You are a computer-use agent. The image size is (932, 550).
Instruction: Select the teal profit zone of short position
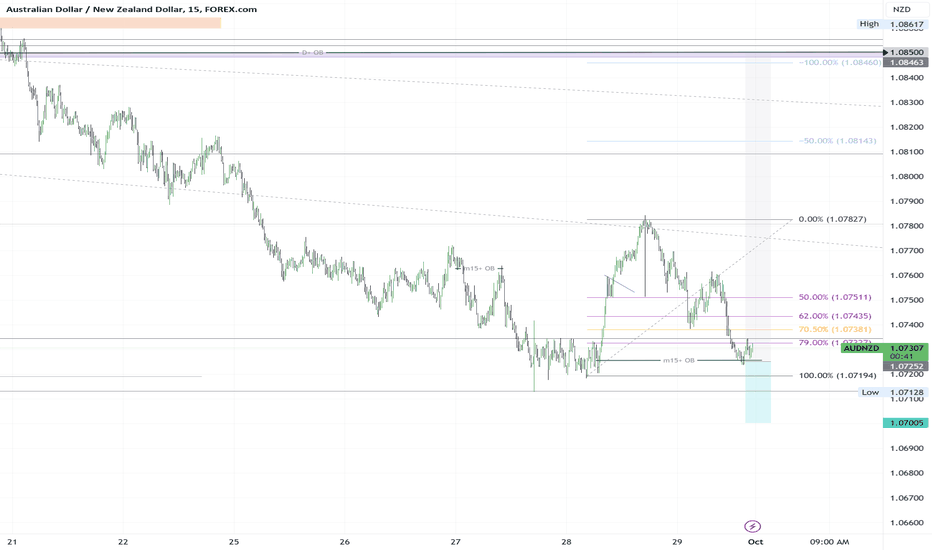758,392
